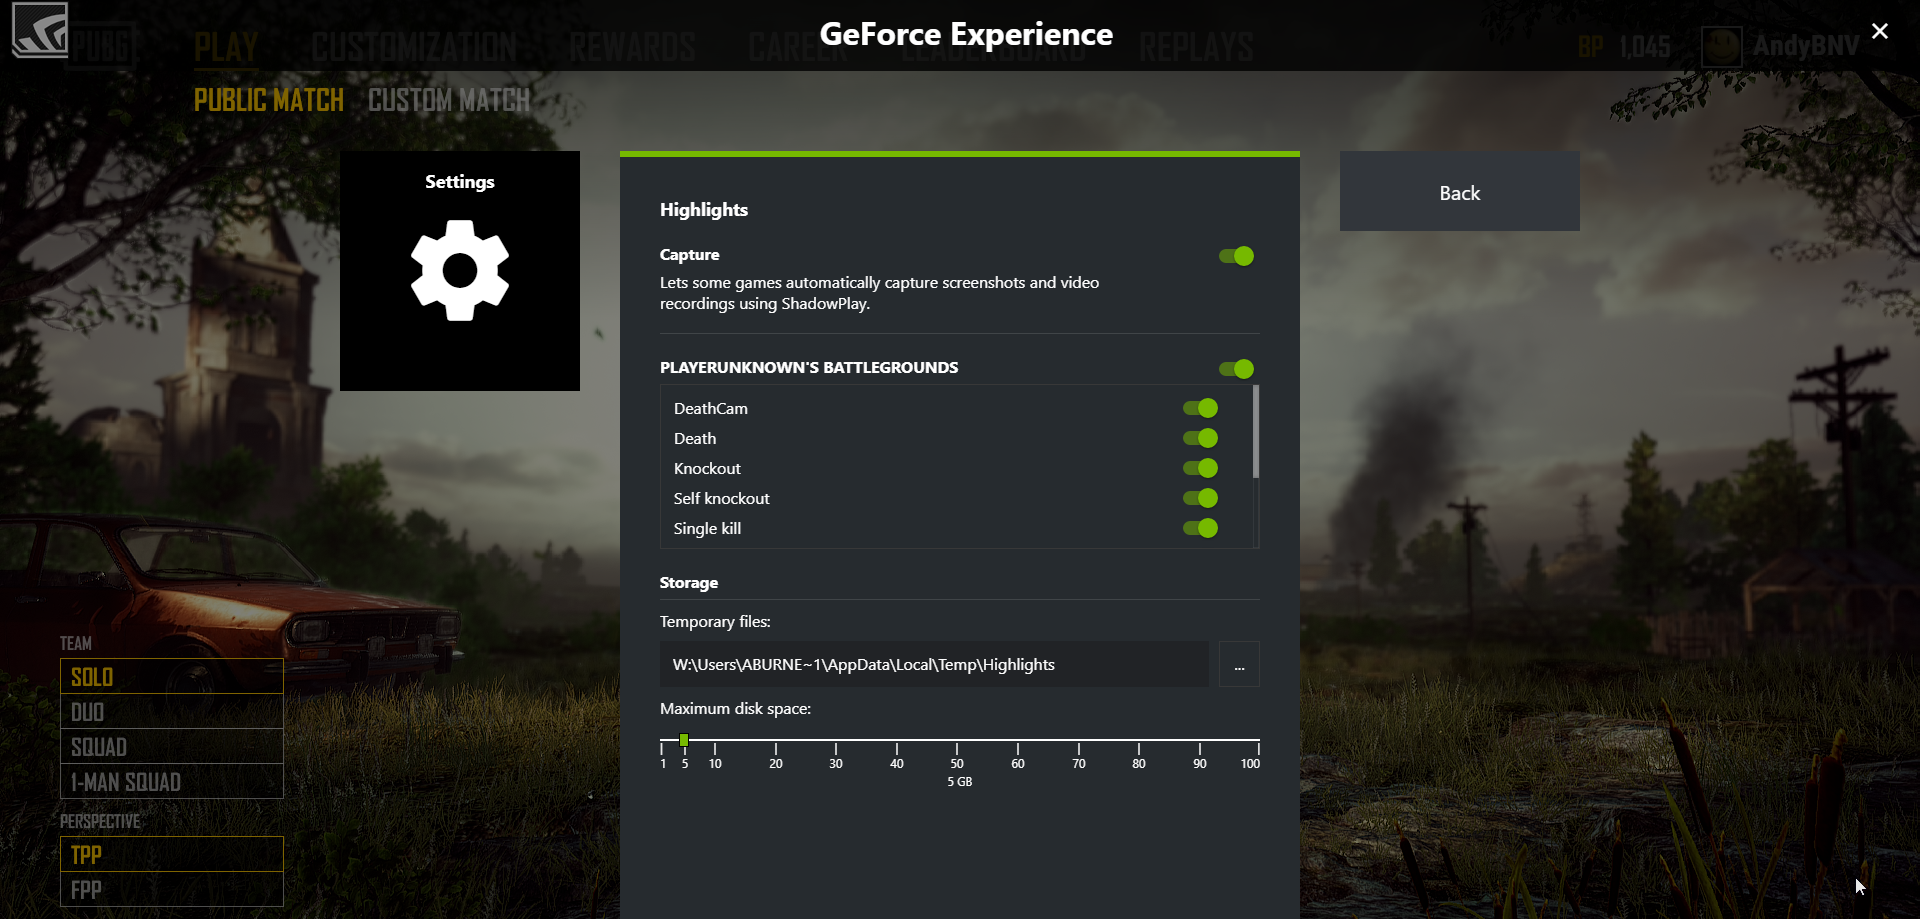
Task: Click the highlights list scrollbar
Action: 1256,432
